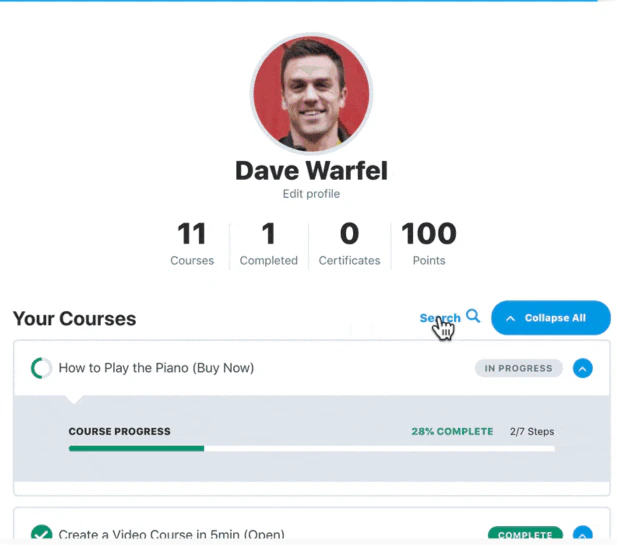Click the 28% COMPLETE label
Viewport: 617px width, 545px height.
(453, 432)
